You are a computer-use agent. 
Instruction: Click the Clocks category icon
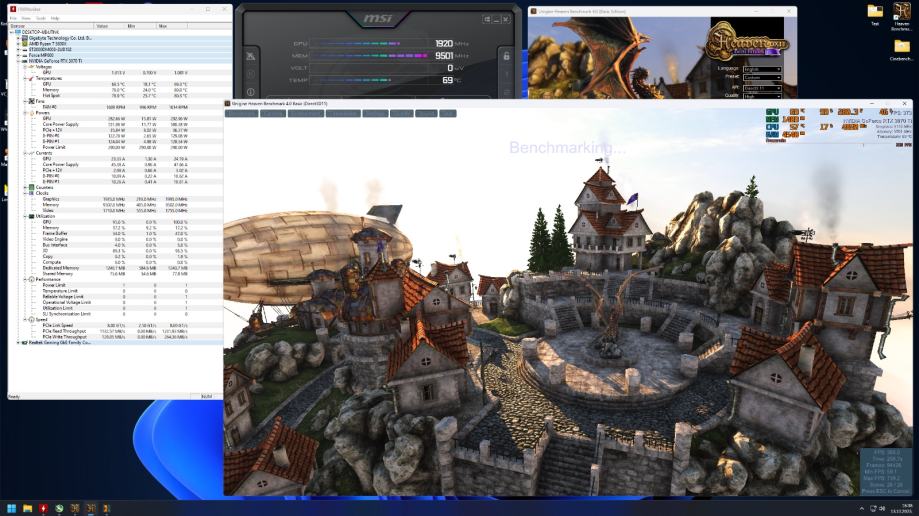[32, 193]
